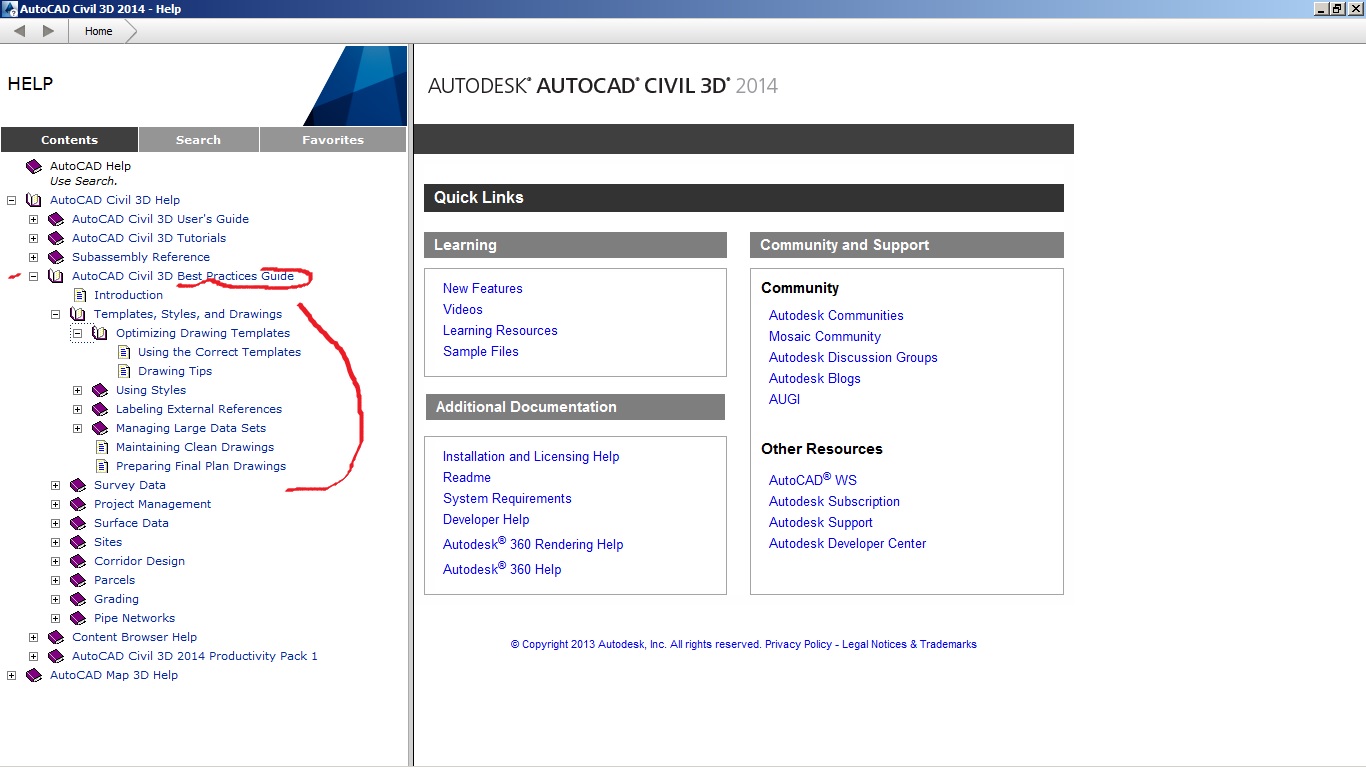Open the System Requirements link
The width and height of the screenshot is (1366, 768).
[x=507, y=498]
